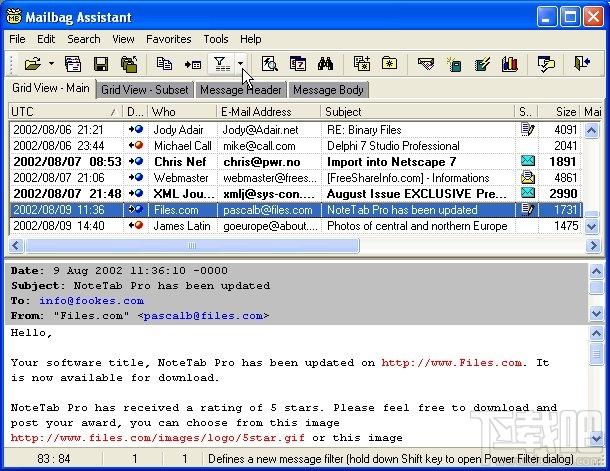The height and width of the screenshot is (471, 610).
Task: Click the green notepad with pencil icon
Action: tap(482, 64)
